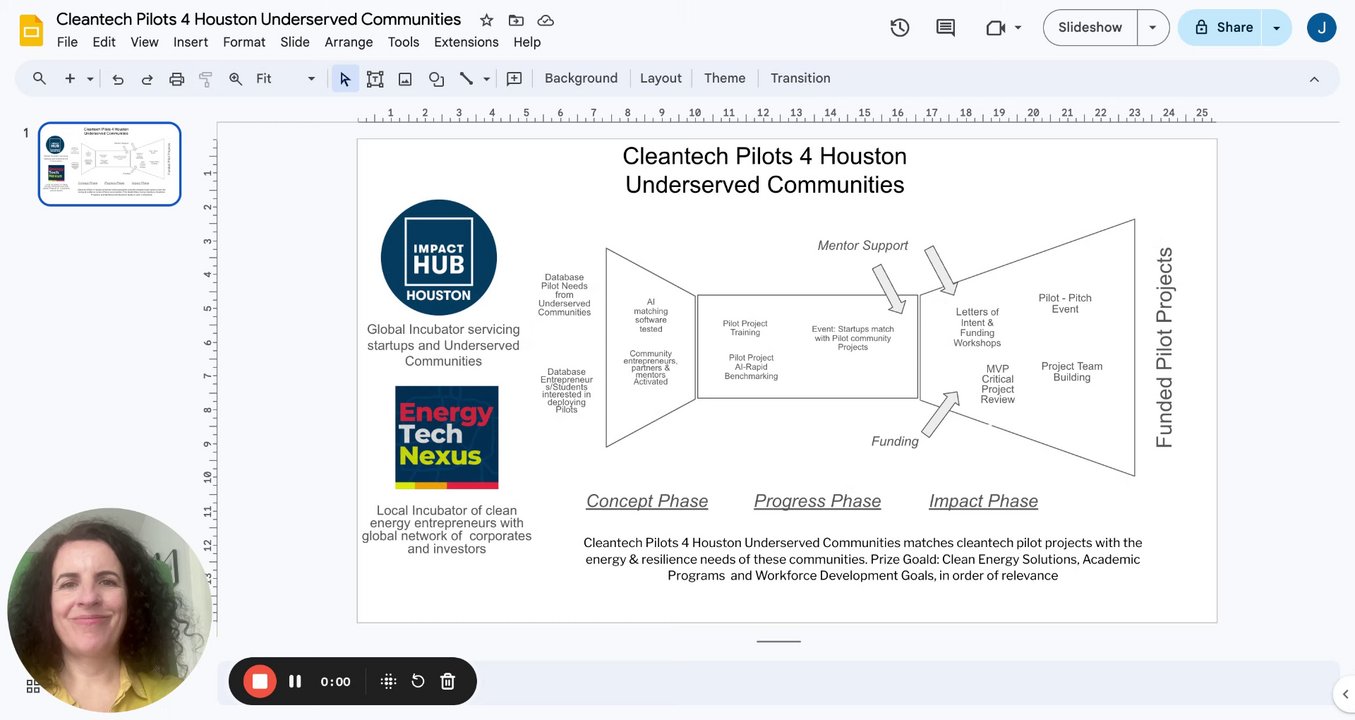The width and height of the screenshot is (1355, 720).
Task: Delete the recording with trash icon
Action: click(448, 681)
